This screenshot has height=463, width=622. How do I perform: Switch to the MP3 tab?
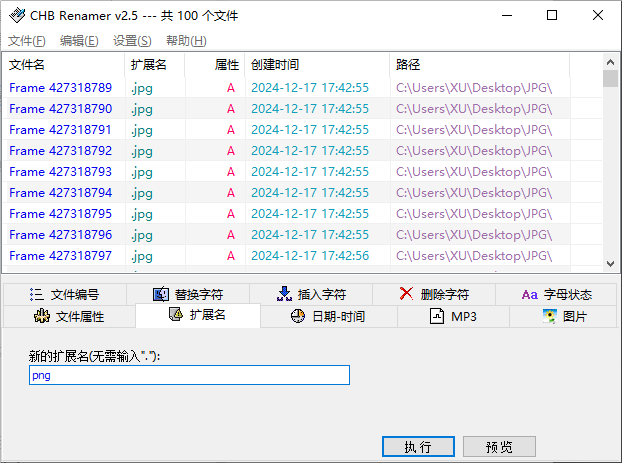point(453,316)
